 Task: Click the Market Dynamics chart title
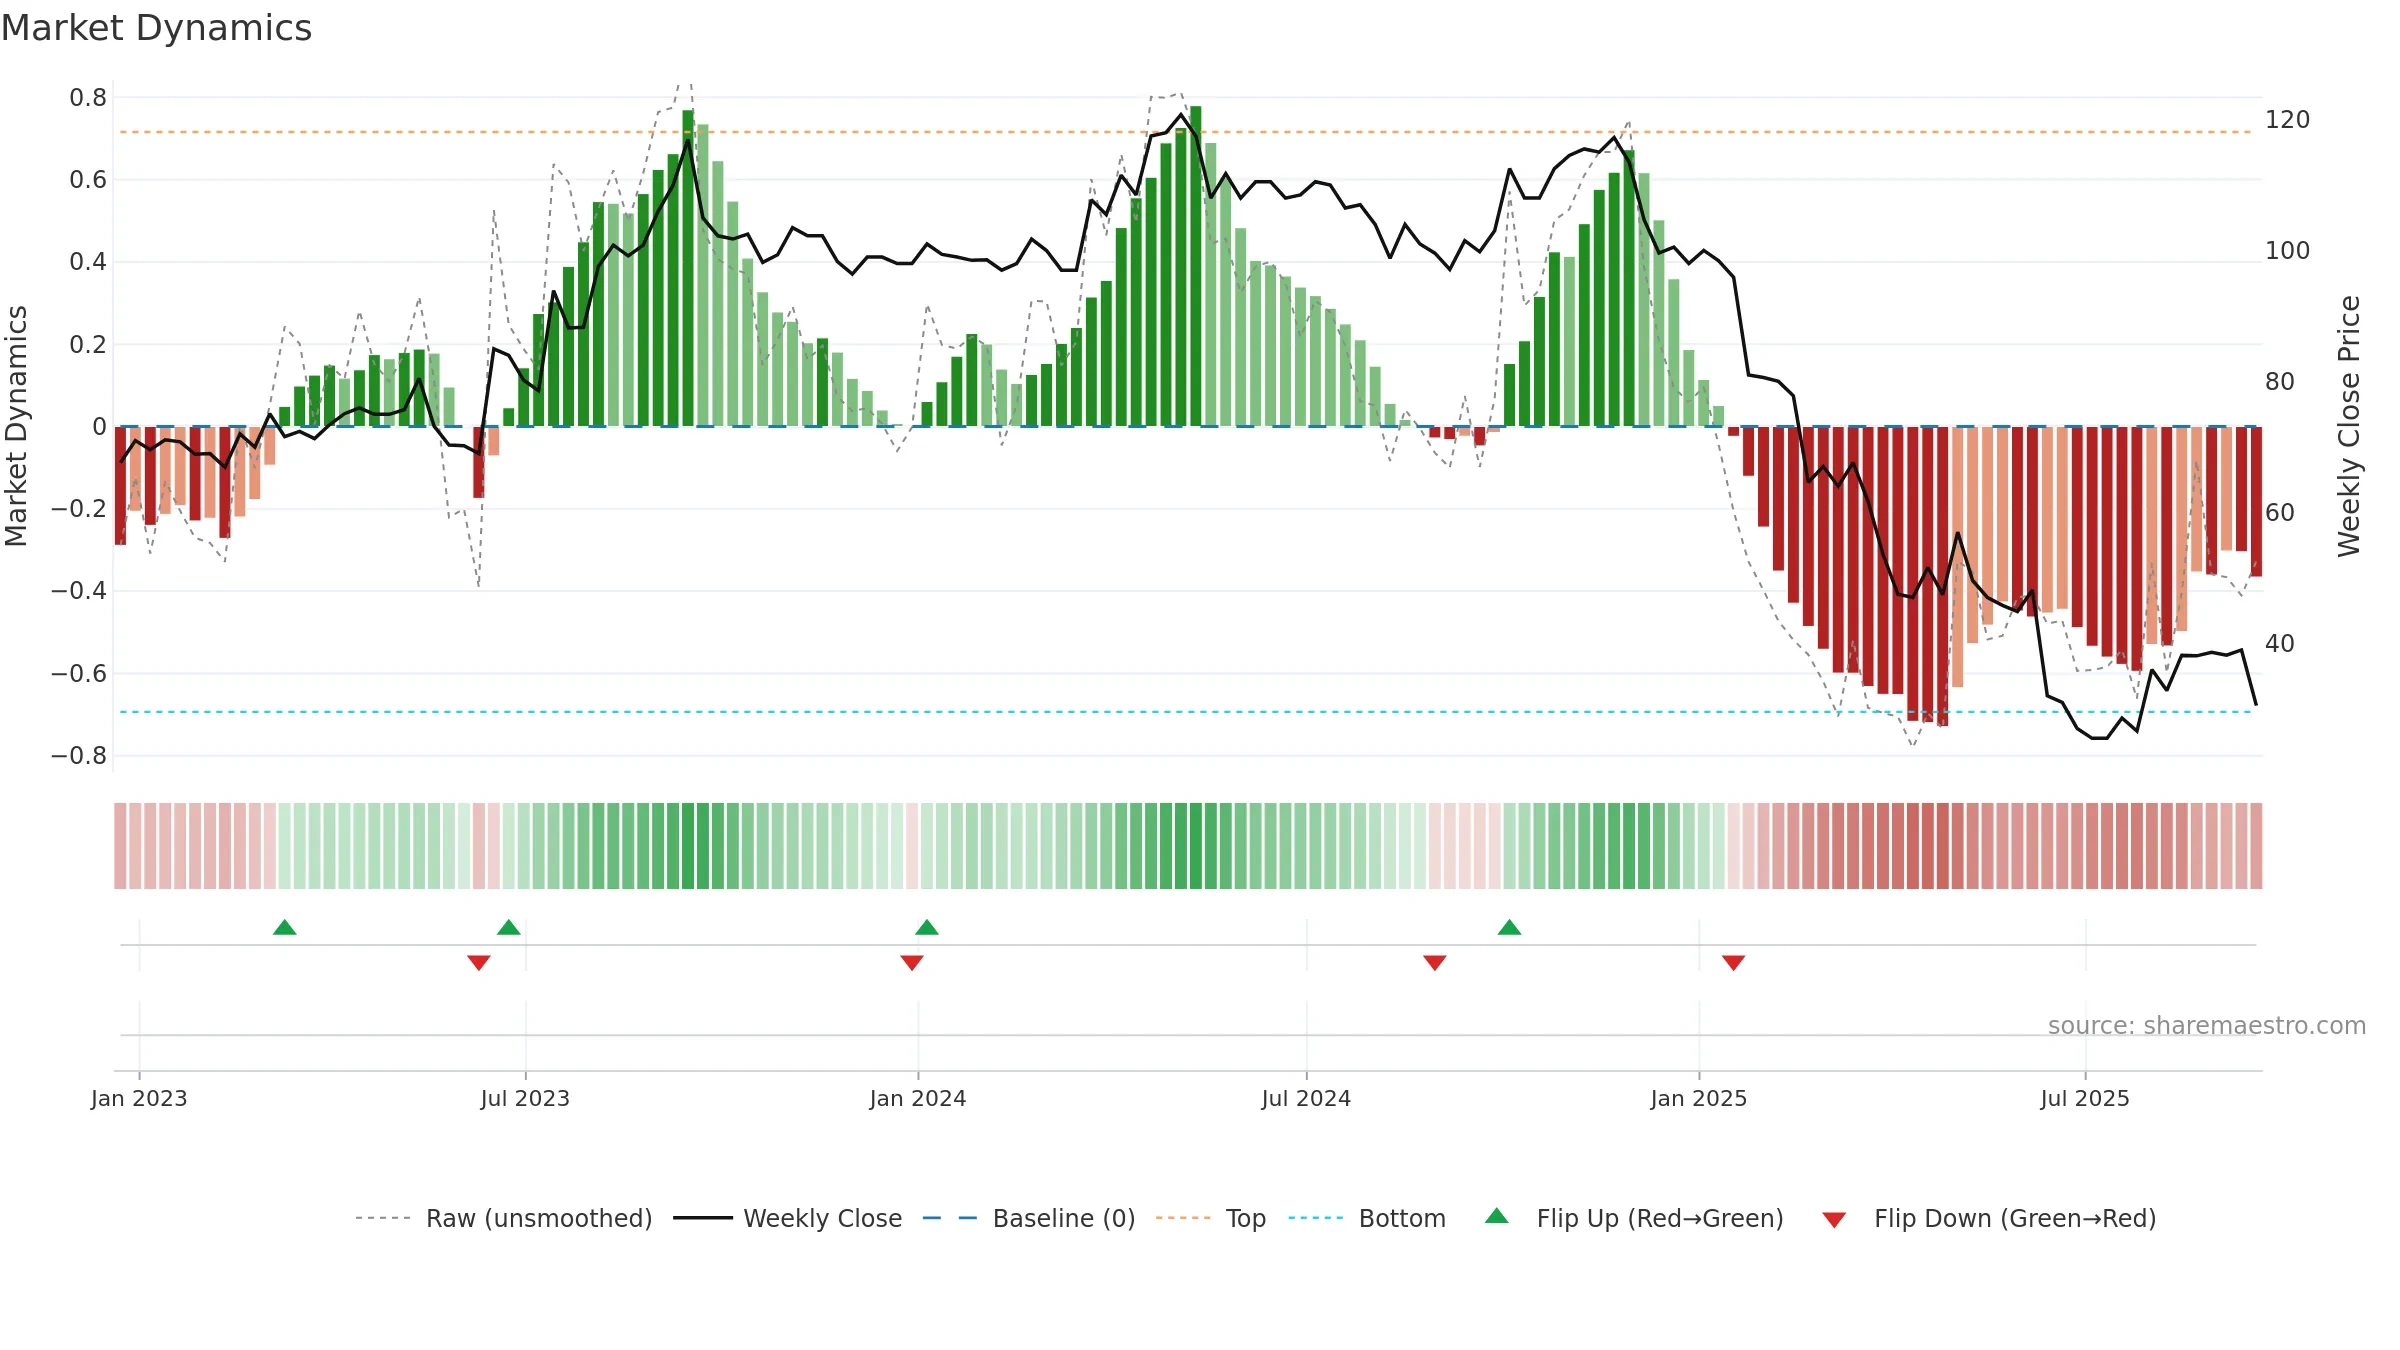click(x=156, y=28)
